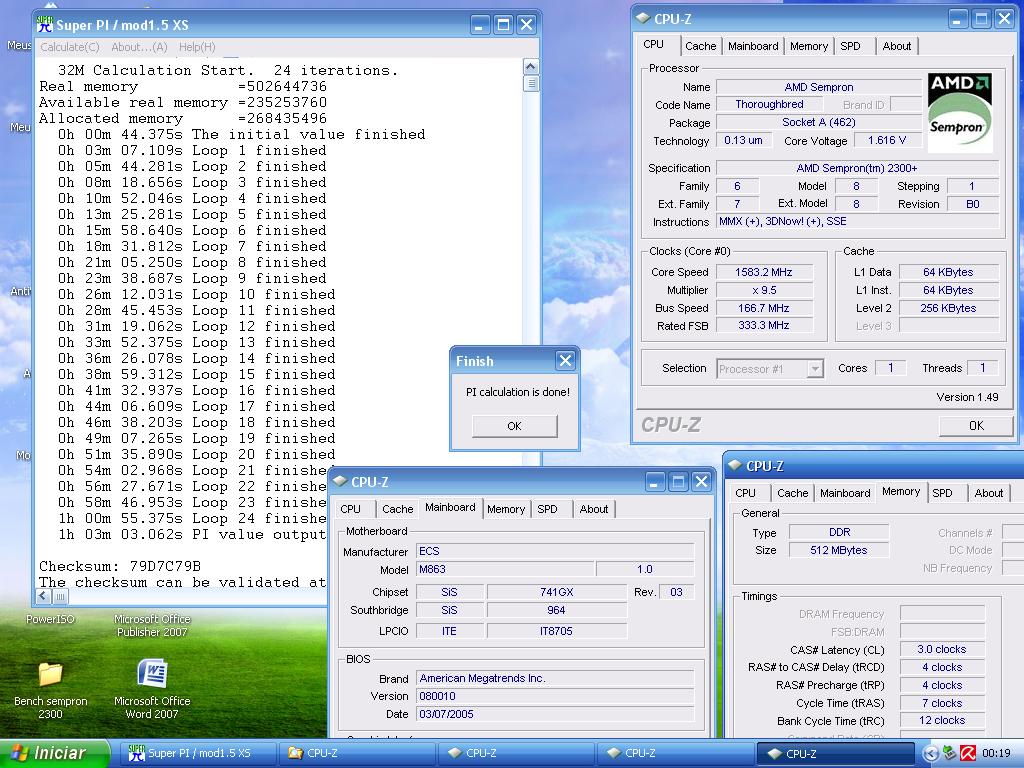Click OK in the Finish dialog
This screenshot has height=768, width=1024.
click(x=515, y=426)
